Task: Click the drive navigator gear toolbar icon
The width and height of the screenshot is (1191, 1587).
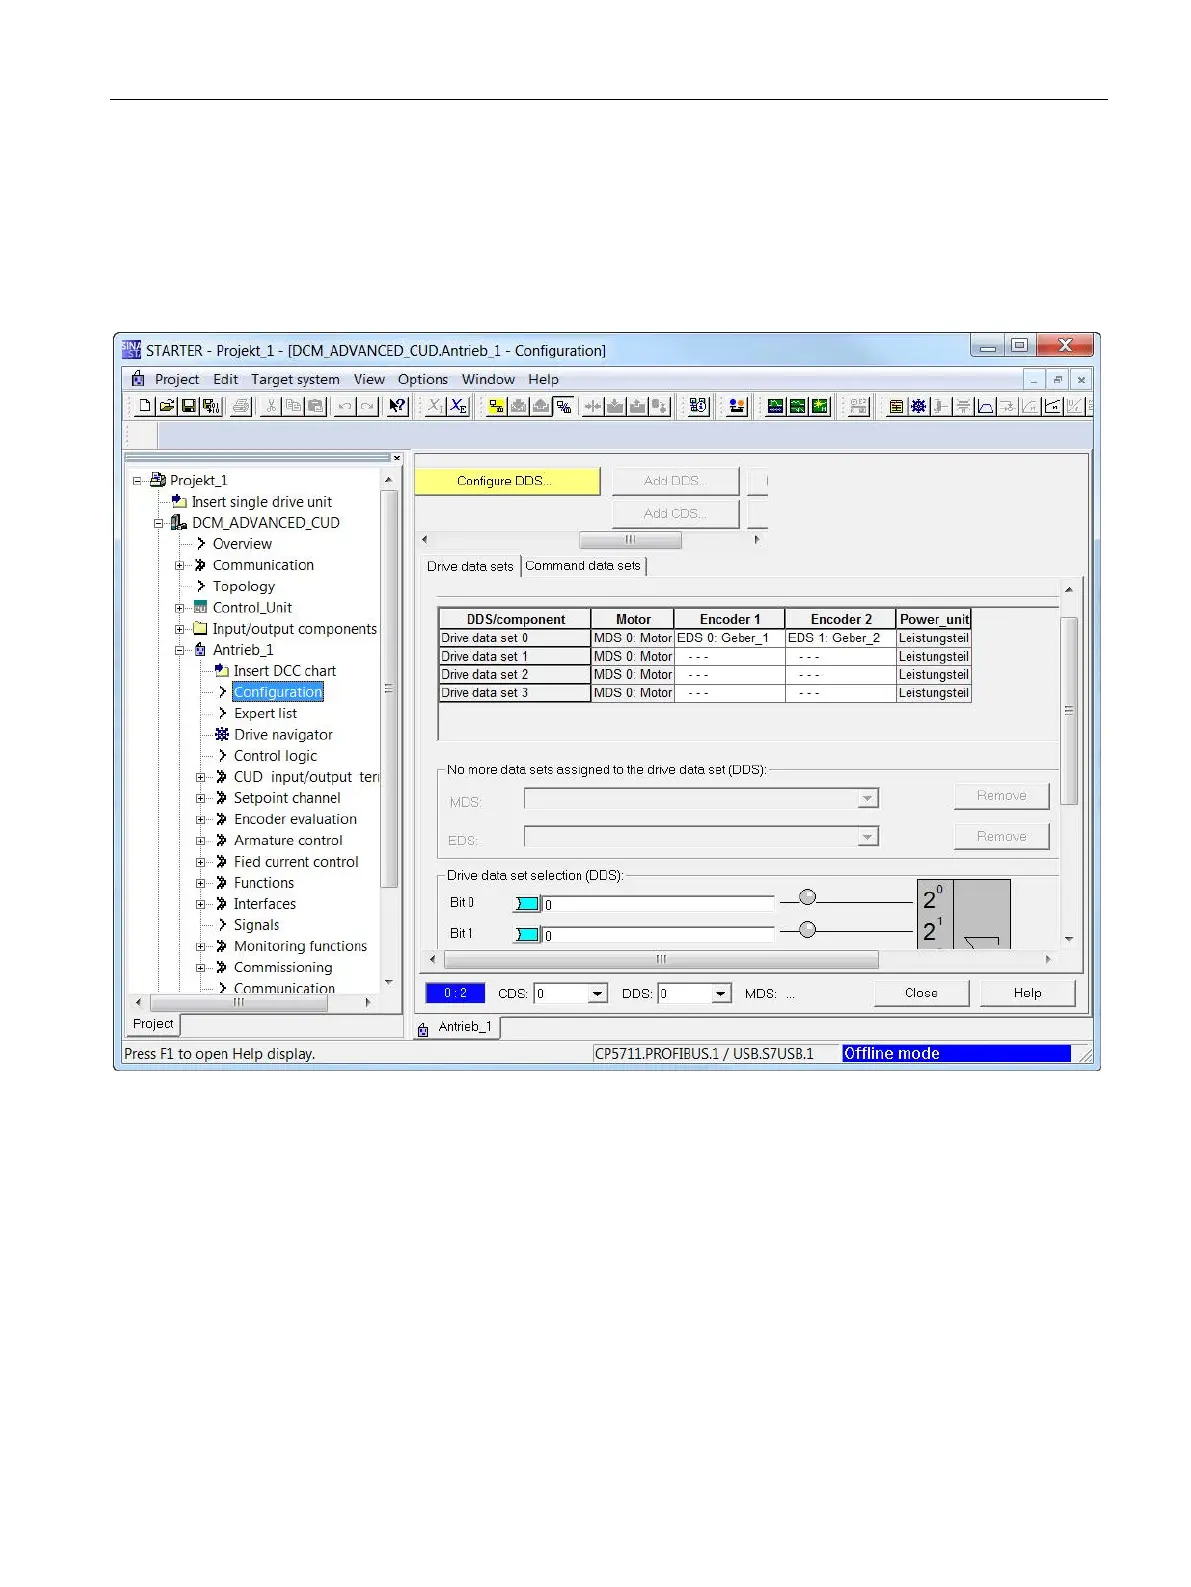Action: coord(918,406)
